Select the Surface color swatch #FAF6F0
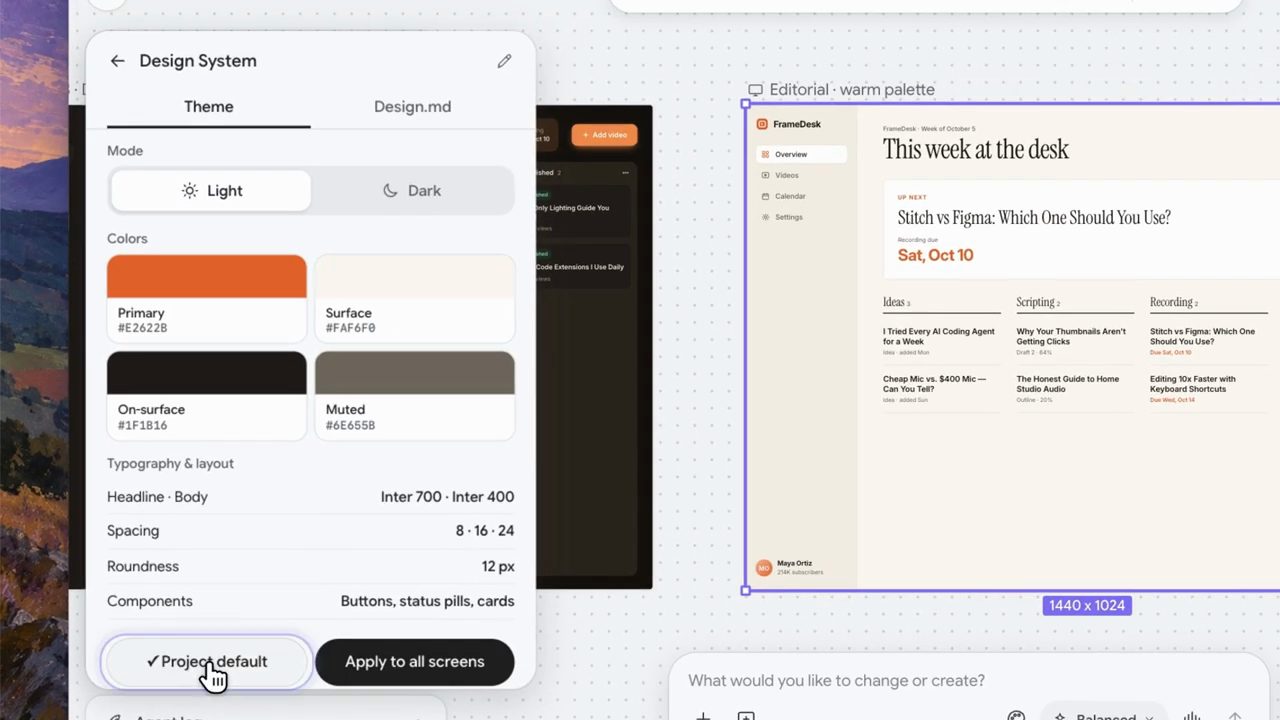Image resolution: width=1280 pixels, height=720 pixels. (415, 298)
